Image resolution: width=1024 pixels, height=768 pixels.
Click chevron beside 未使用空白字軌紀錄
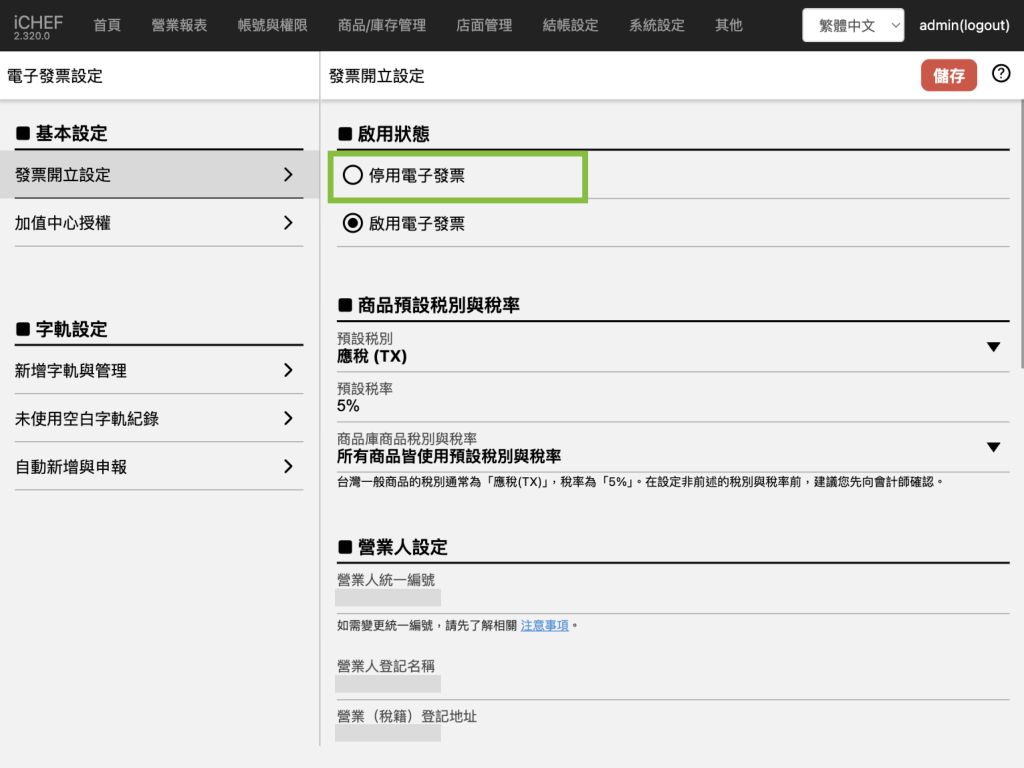(x=288, y=419)
